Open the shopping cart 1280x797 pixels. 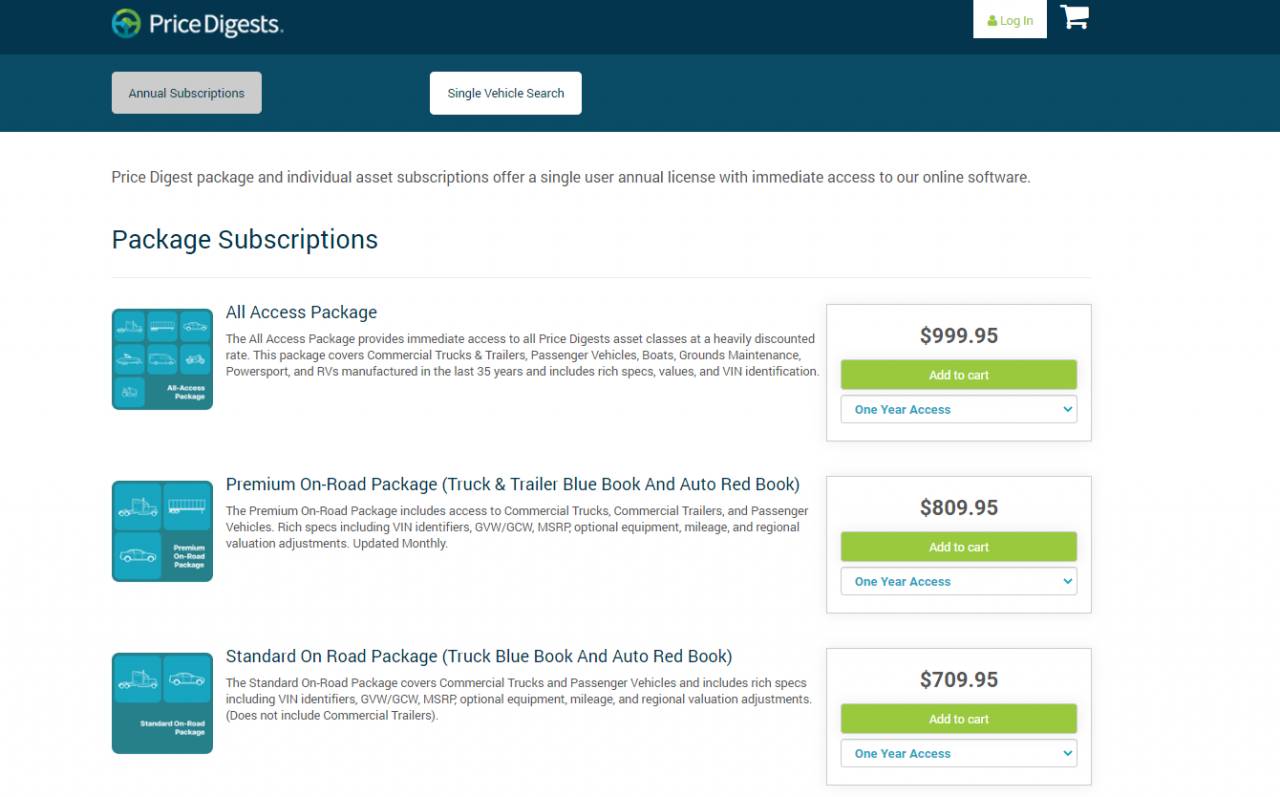point(1074,17)
